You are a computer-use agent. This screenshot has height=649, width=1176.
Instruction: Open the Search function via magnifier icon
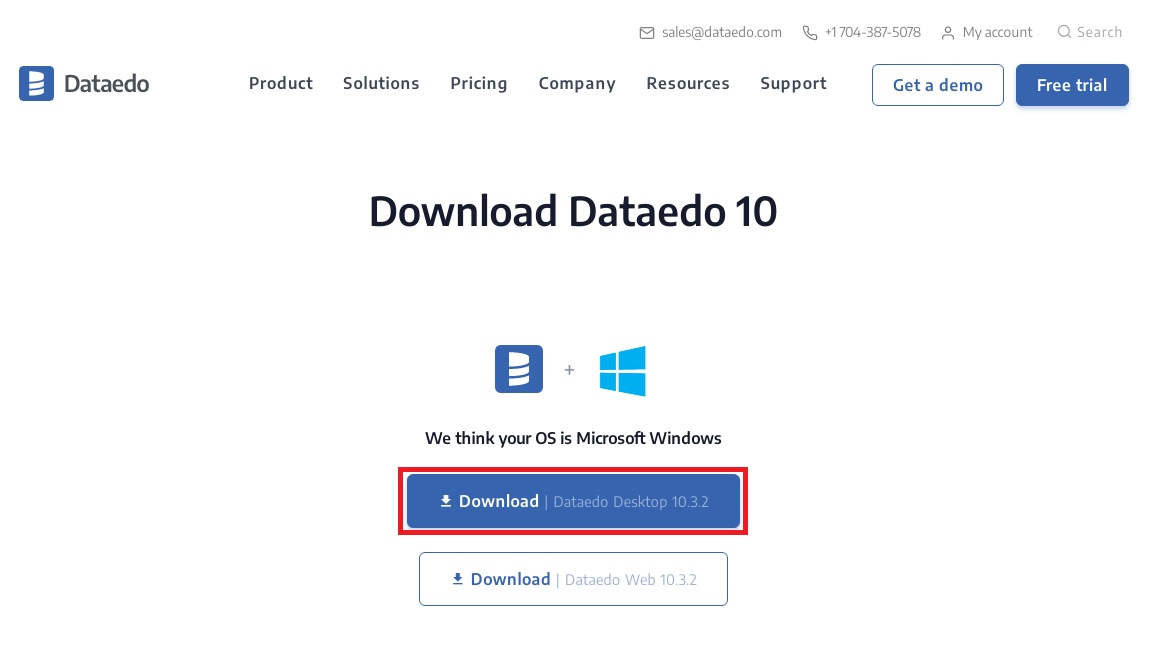click(x=1064, y=31)
